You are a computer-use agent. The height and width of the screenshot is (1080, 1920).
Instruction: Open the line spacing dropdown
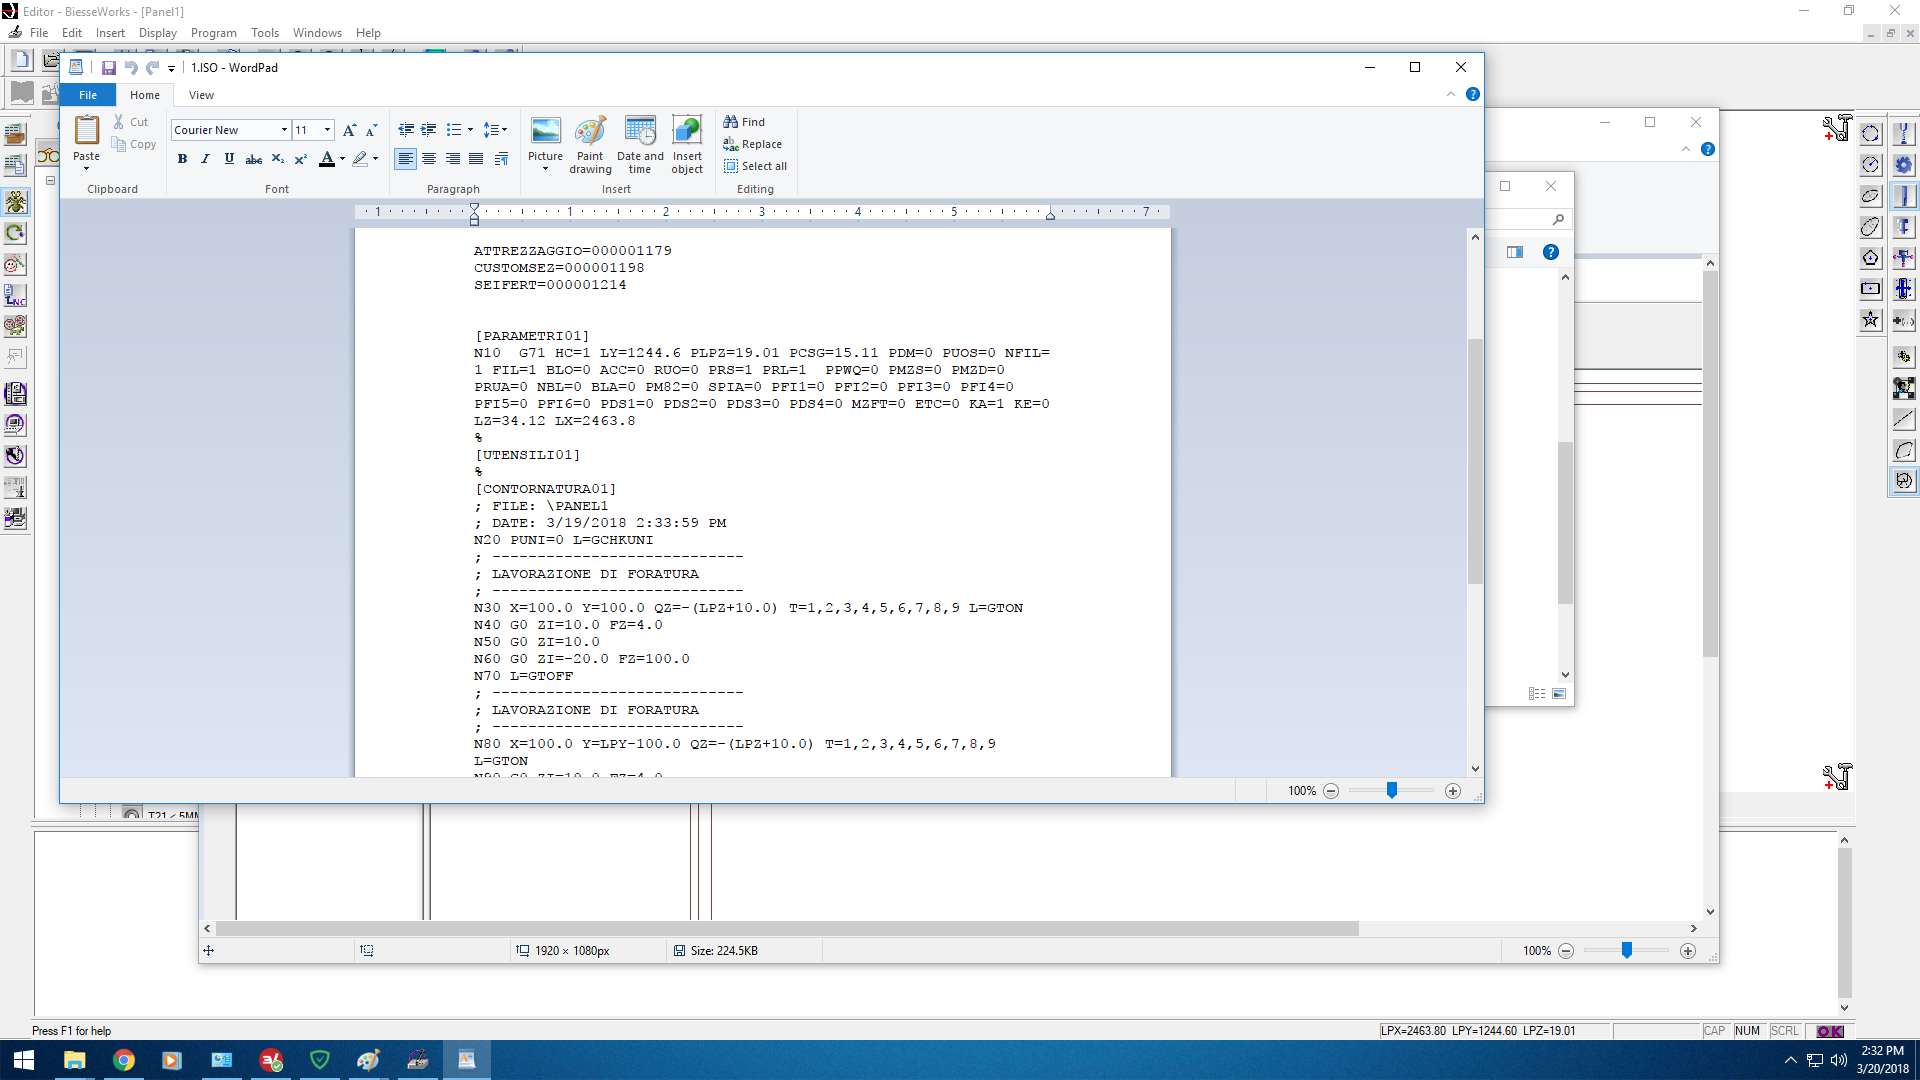tap(495, 130)
